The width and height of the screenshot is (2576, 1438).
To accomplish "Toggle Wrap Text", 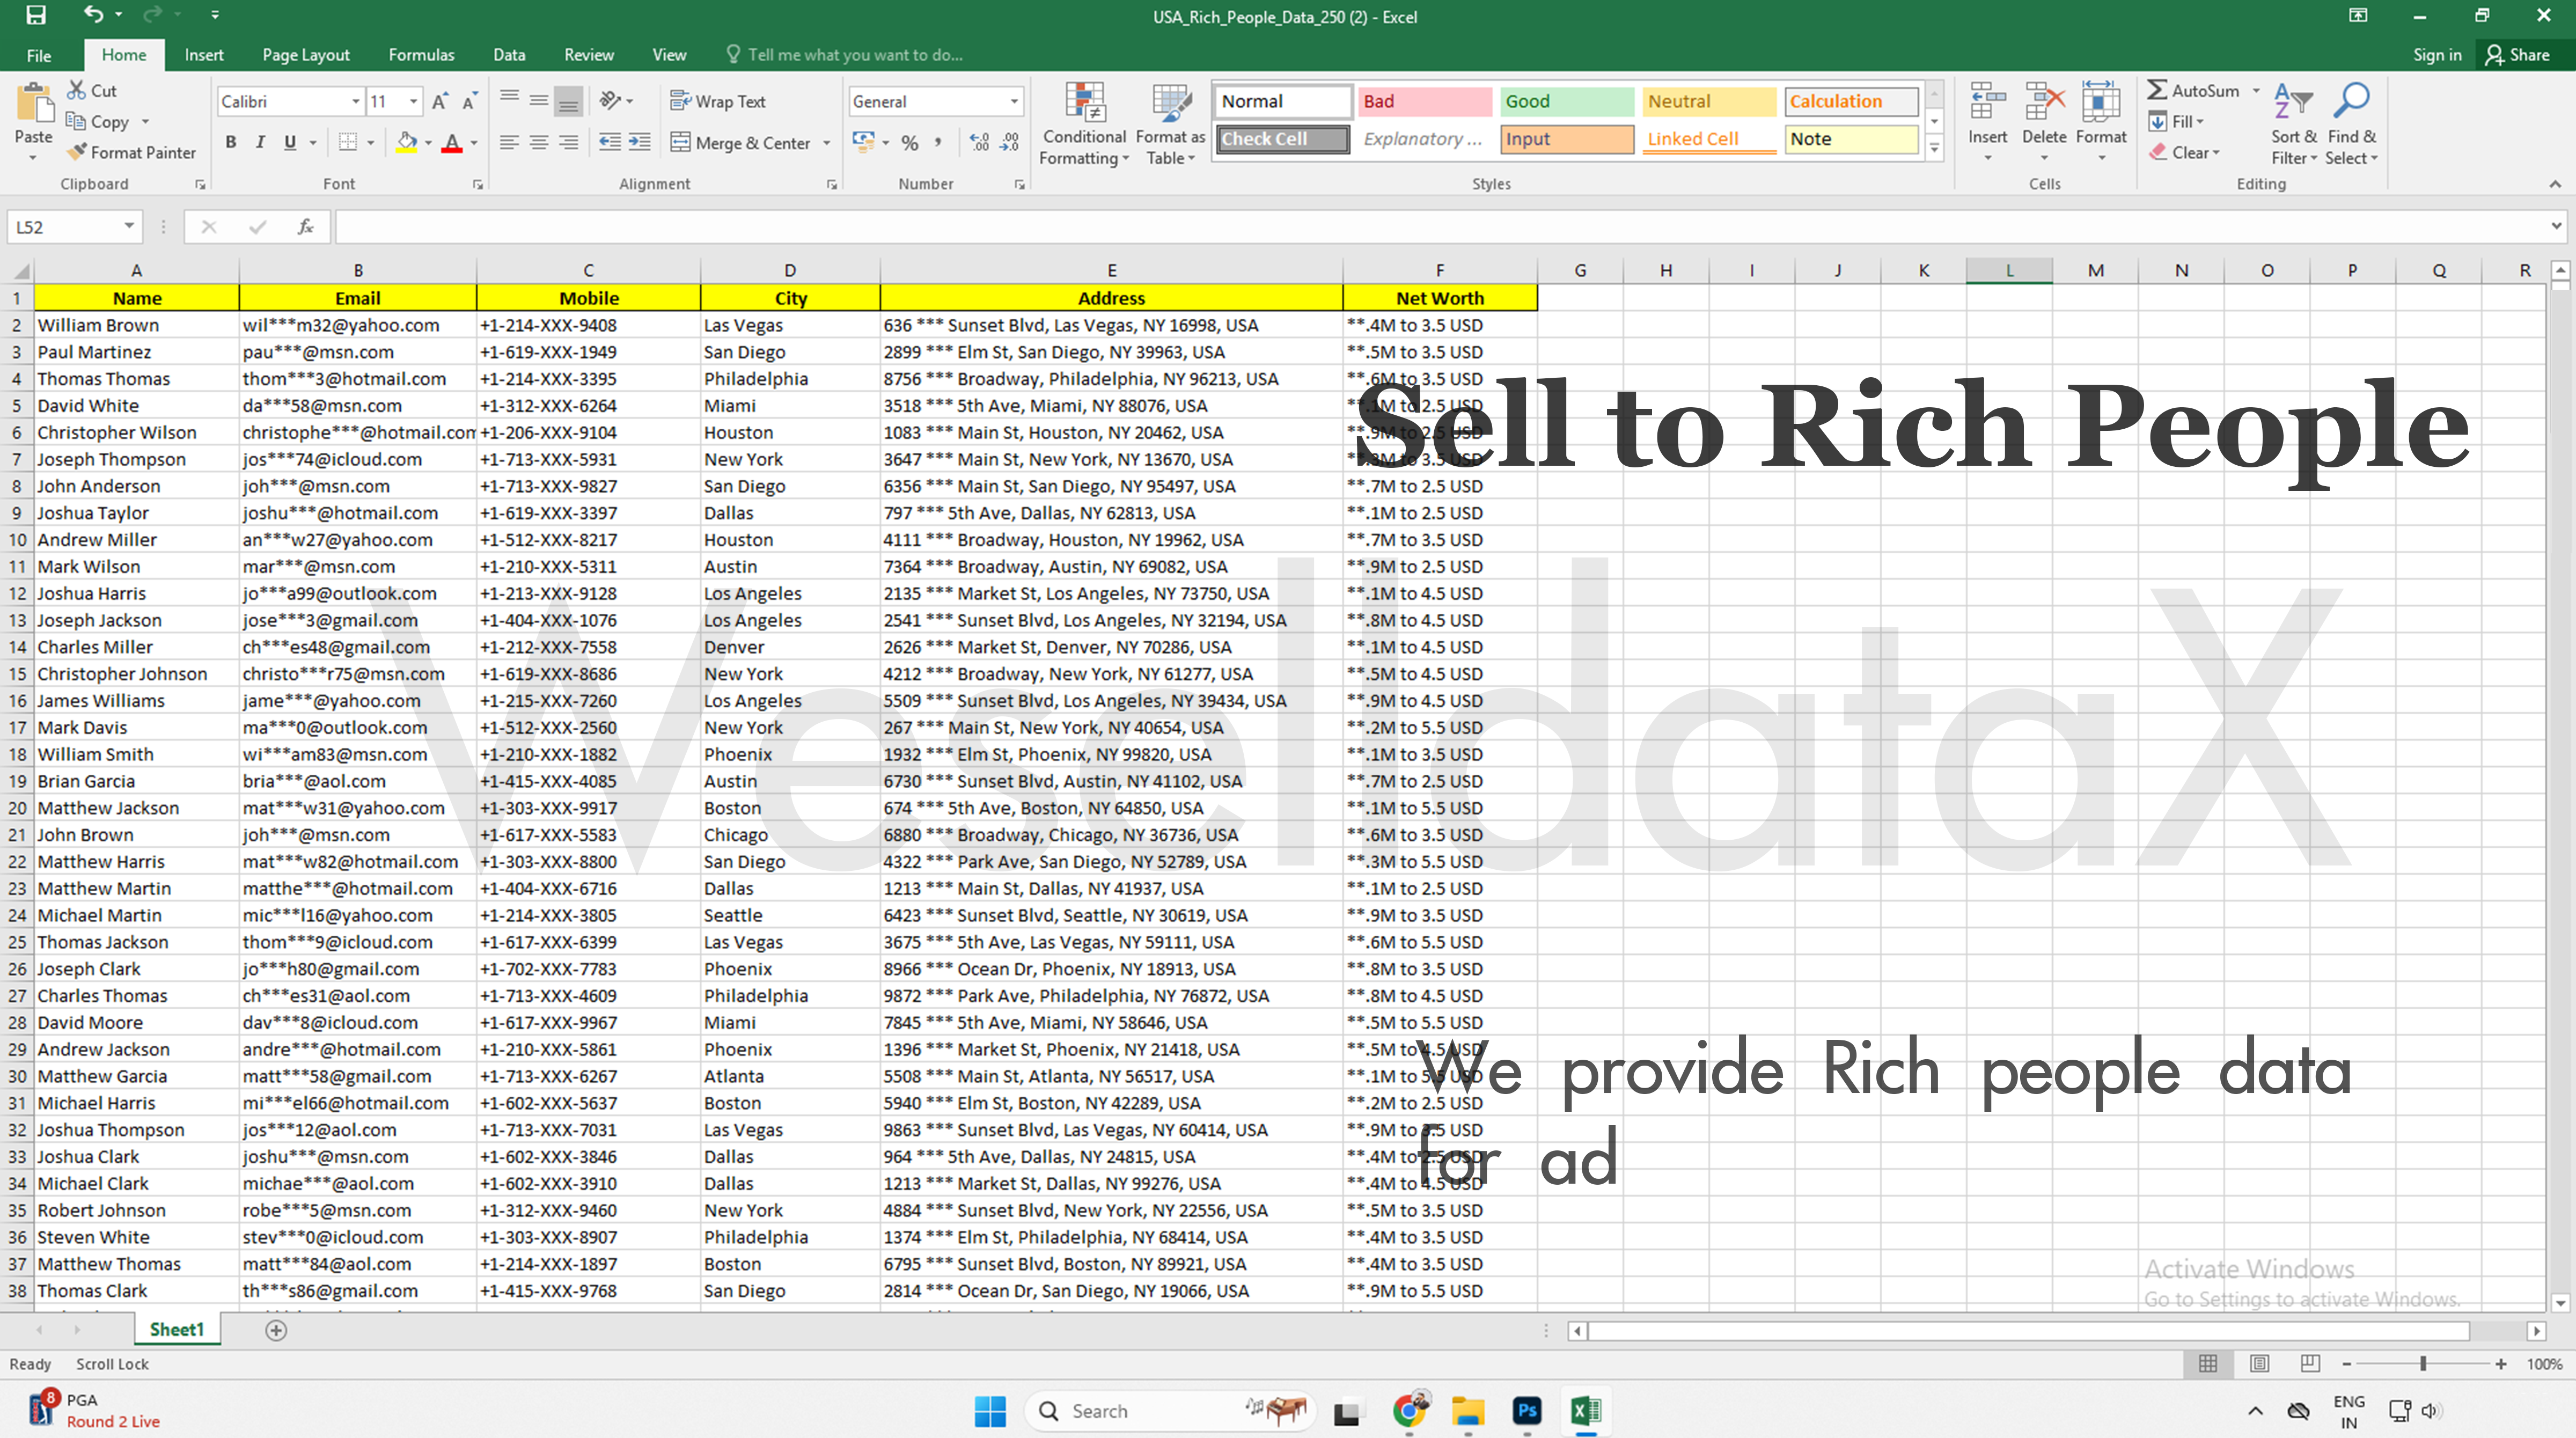I will [718, 101].
